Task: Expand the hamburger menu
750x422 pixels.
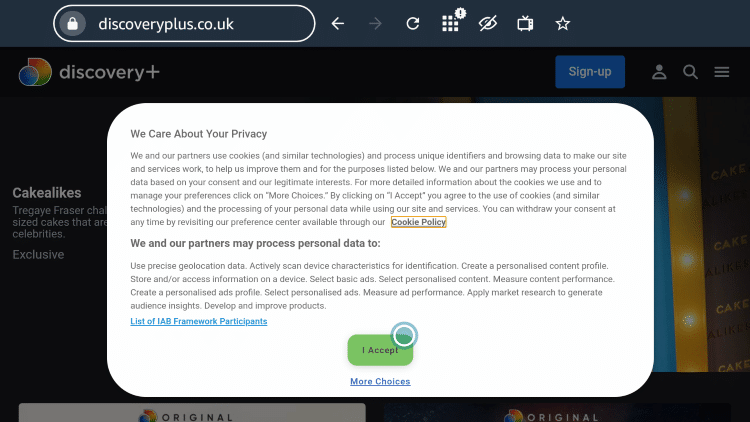Action: coord(722,72)
